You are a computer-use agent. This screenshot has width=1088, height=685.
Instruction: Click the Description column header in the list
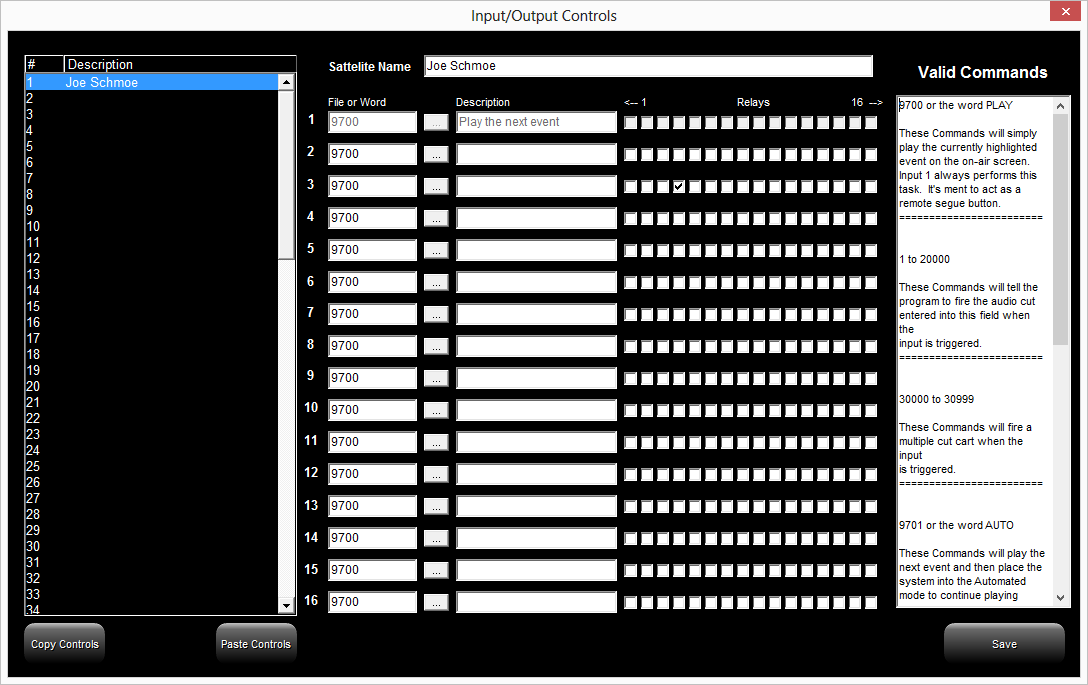(x=180, y=65)
